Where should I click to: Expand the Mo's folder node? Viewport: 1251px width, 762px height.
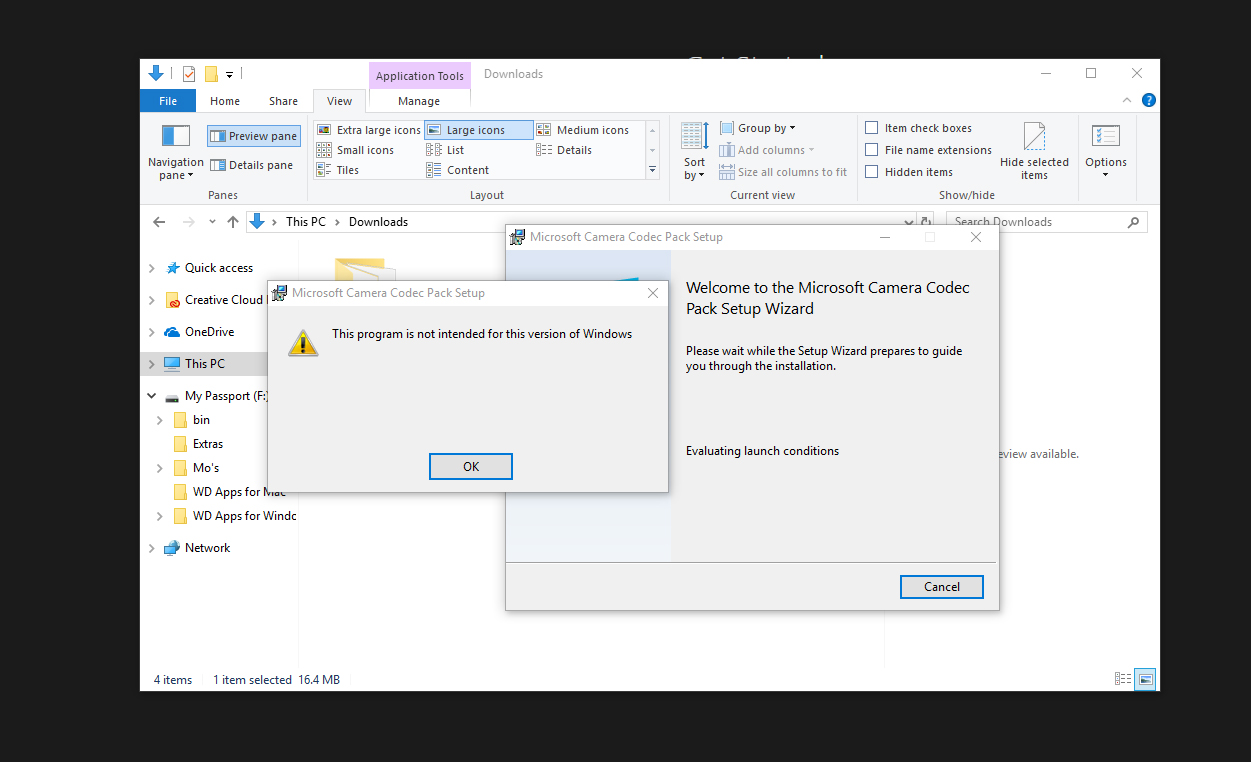160,468
